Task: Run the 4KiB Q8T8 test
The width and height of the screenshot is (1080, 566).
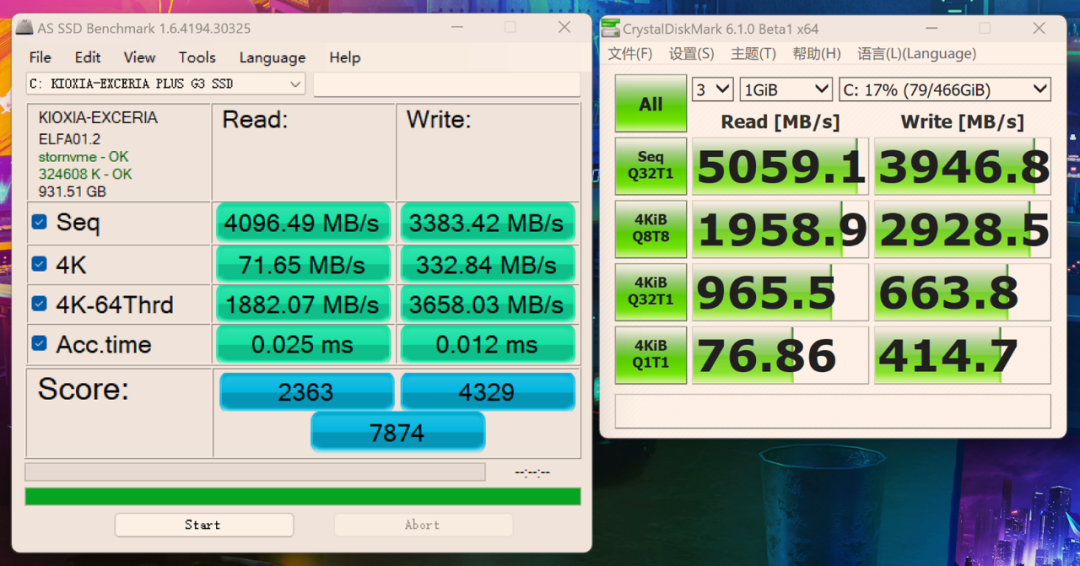Action: click(650, 229)
